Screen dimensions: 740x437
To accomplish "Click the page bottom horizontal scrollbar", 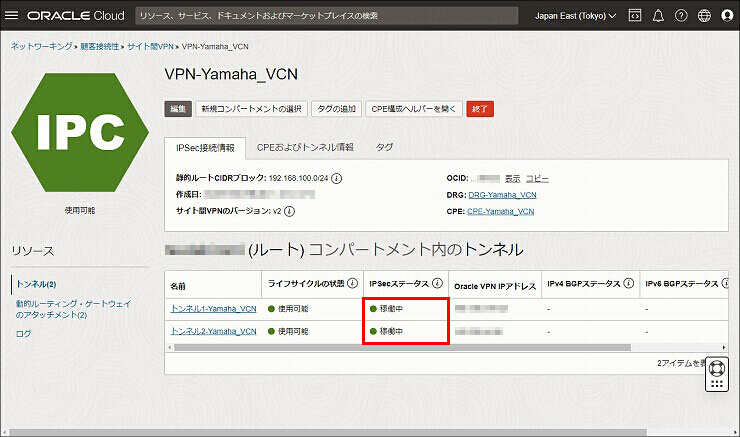I will point(328,432).
